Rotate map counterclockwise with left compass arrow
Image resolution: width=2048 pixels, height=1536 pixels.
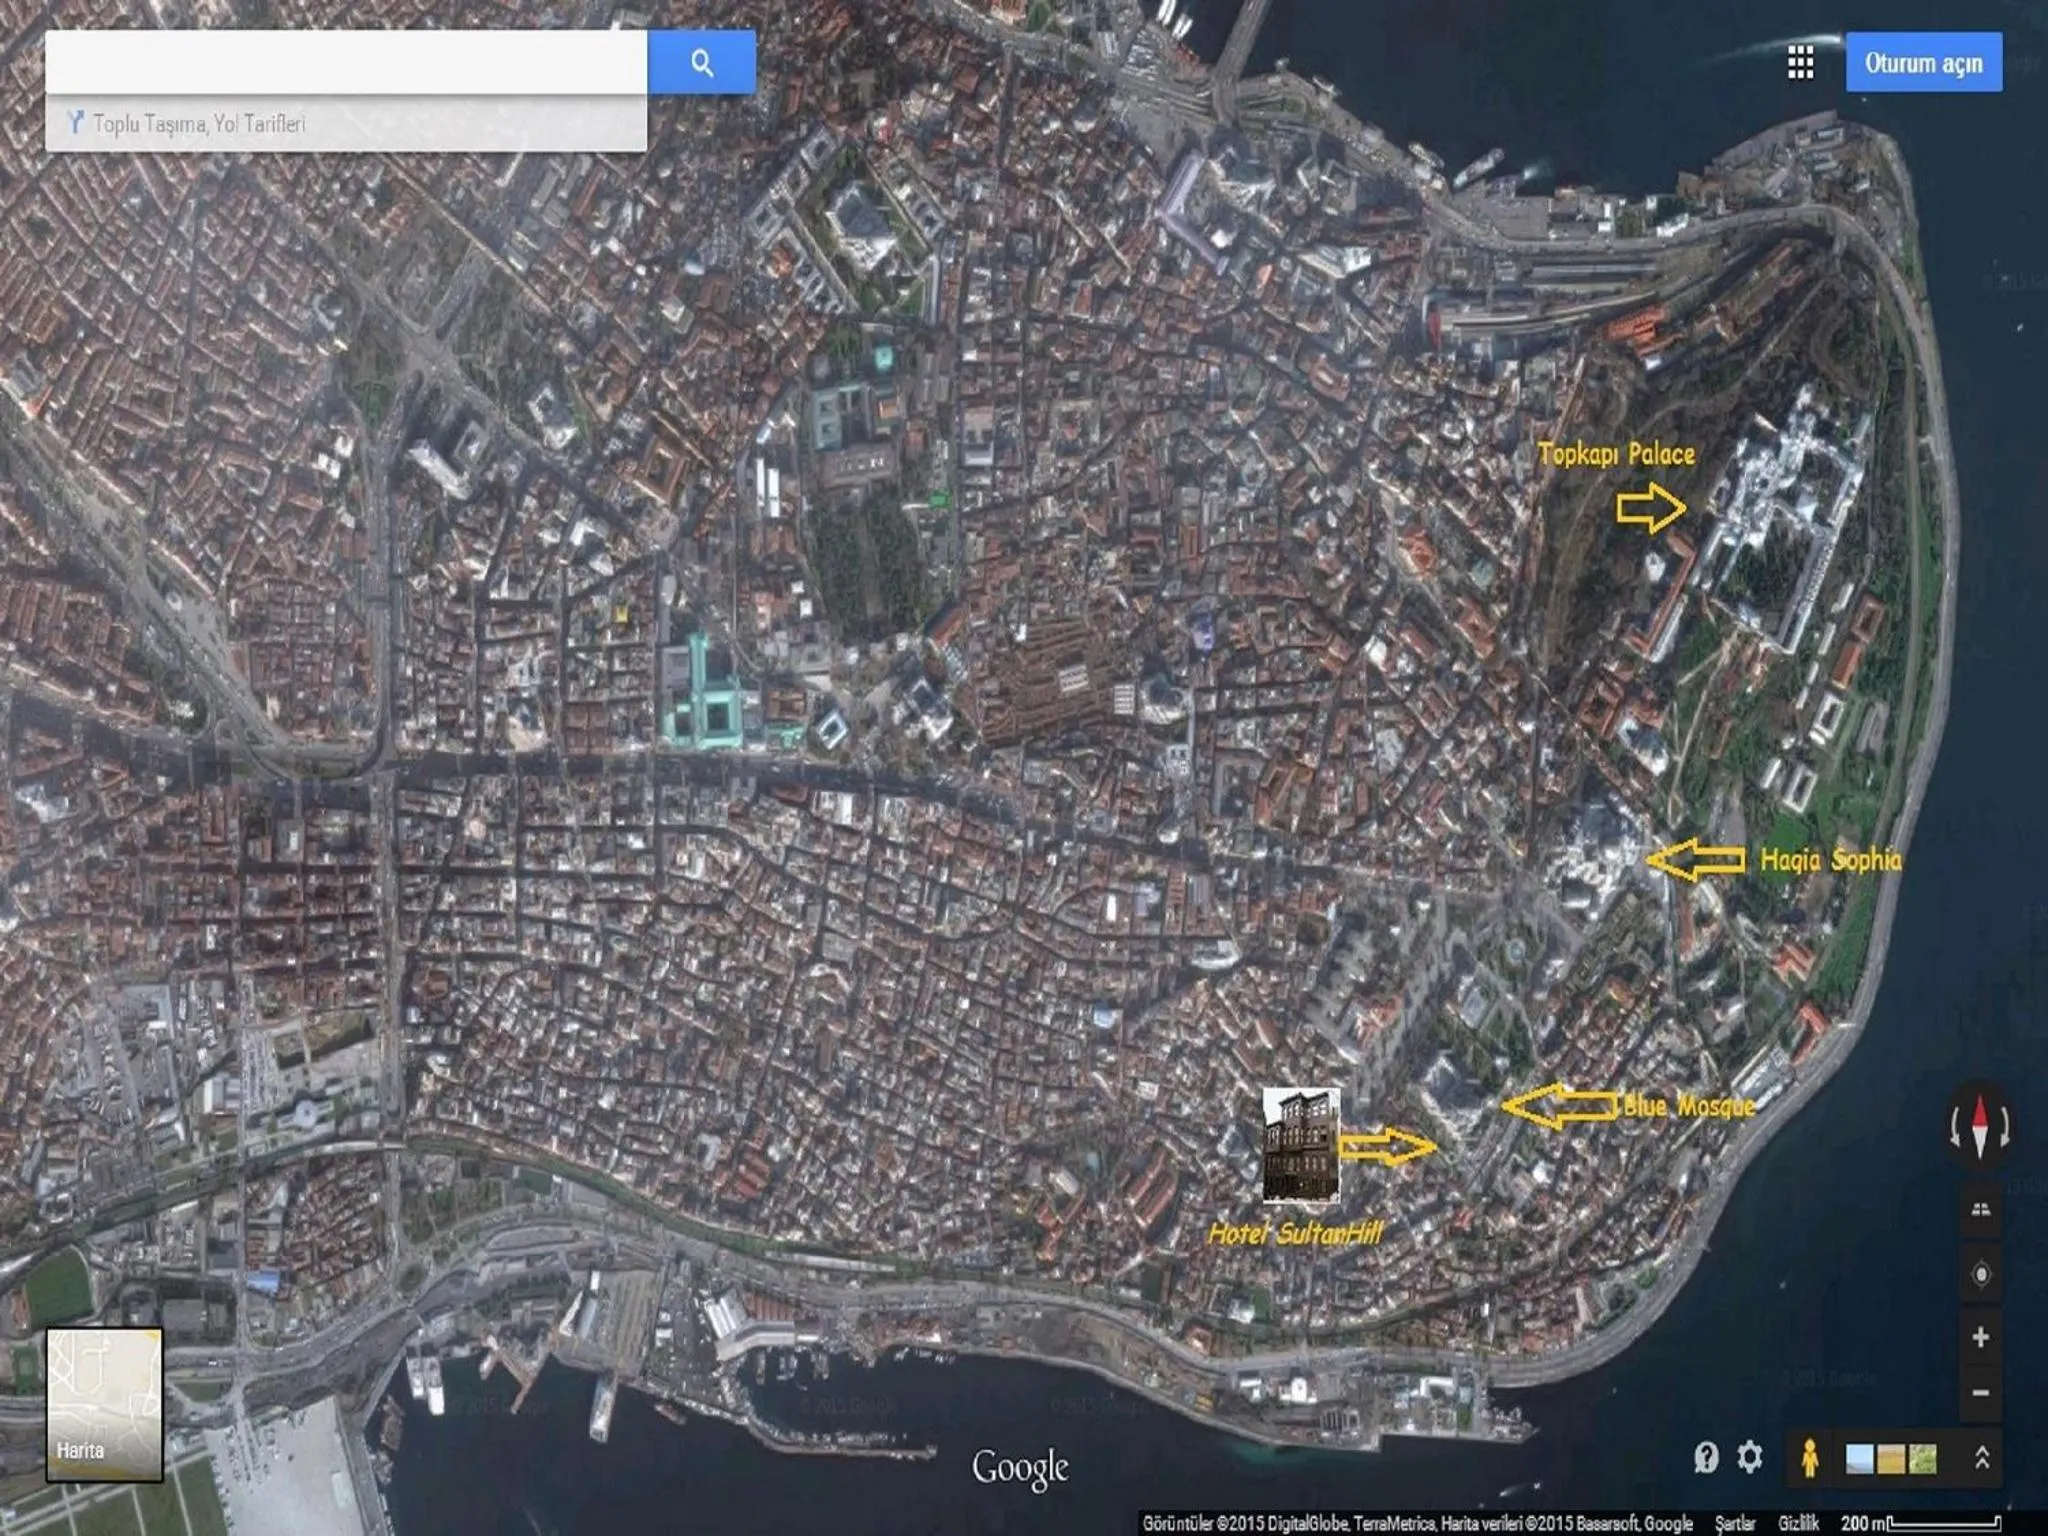[x=1955, y=1128]
